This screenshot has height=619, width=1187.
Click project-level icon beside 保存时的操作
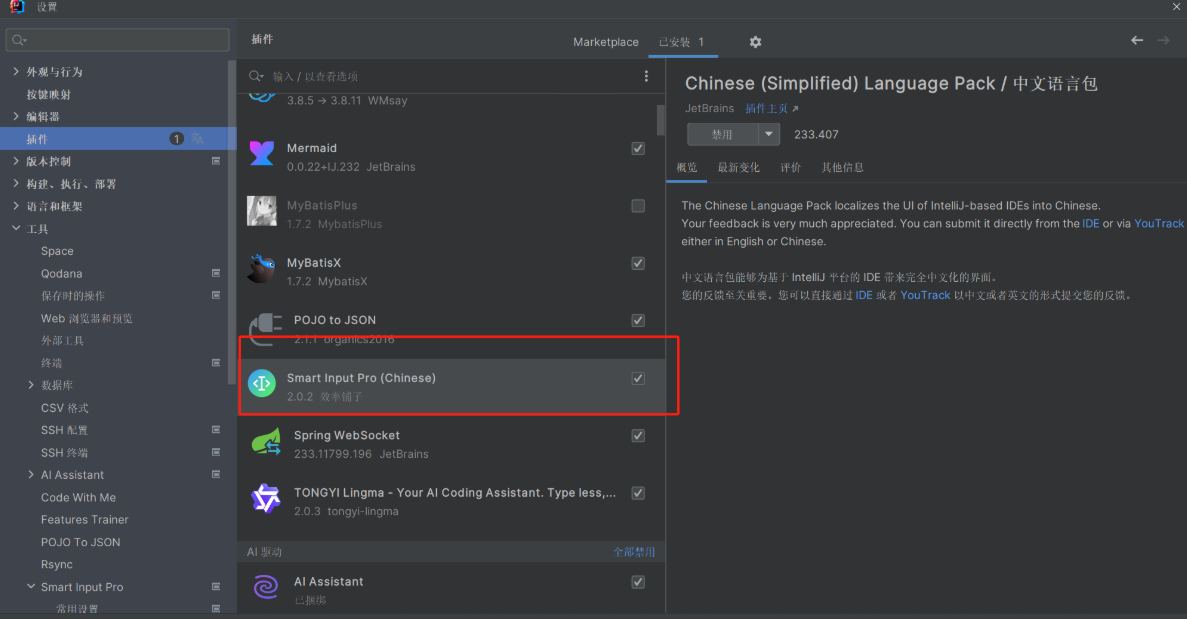[x=216, y=295]
